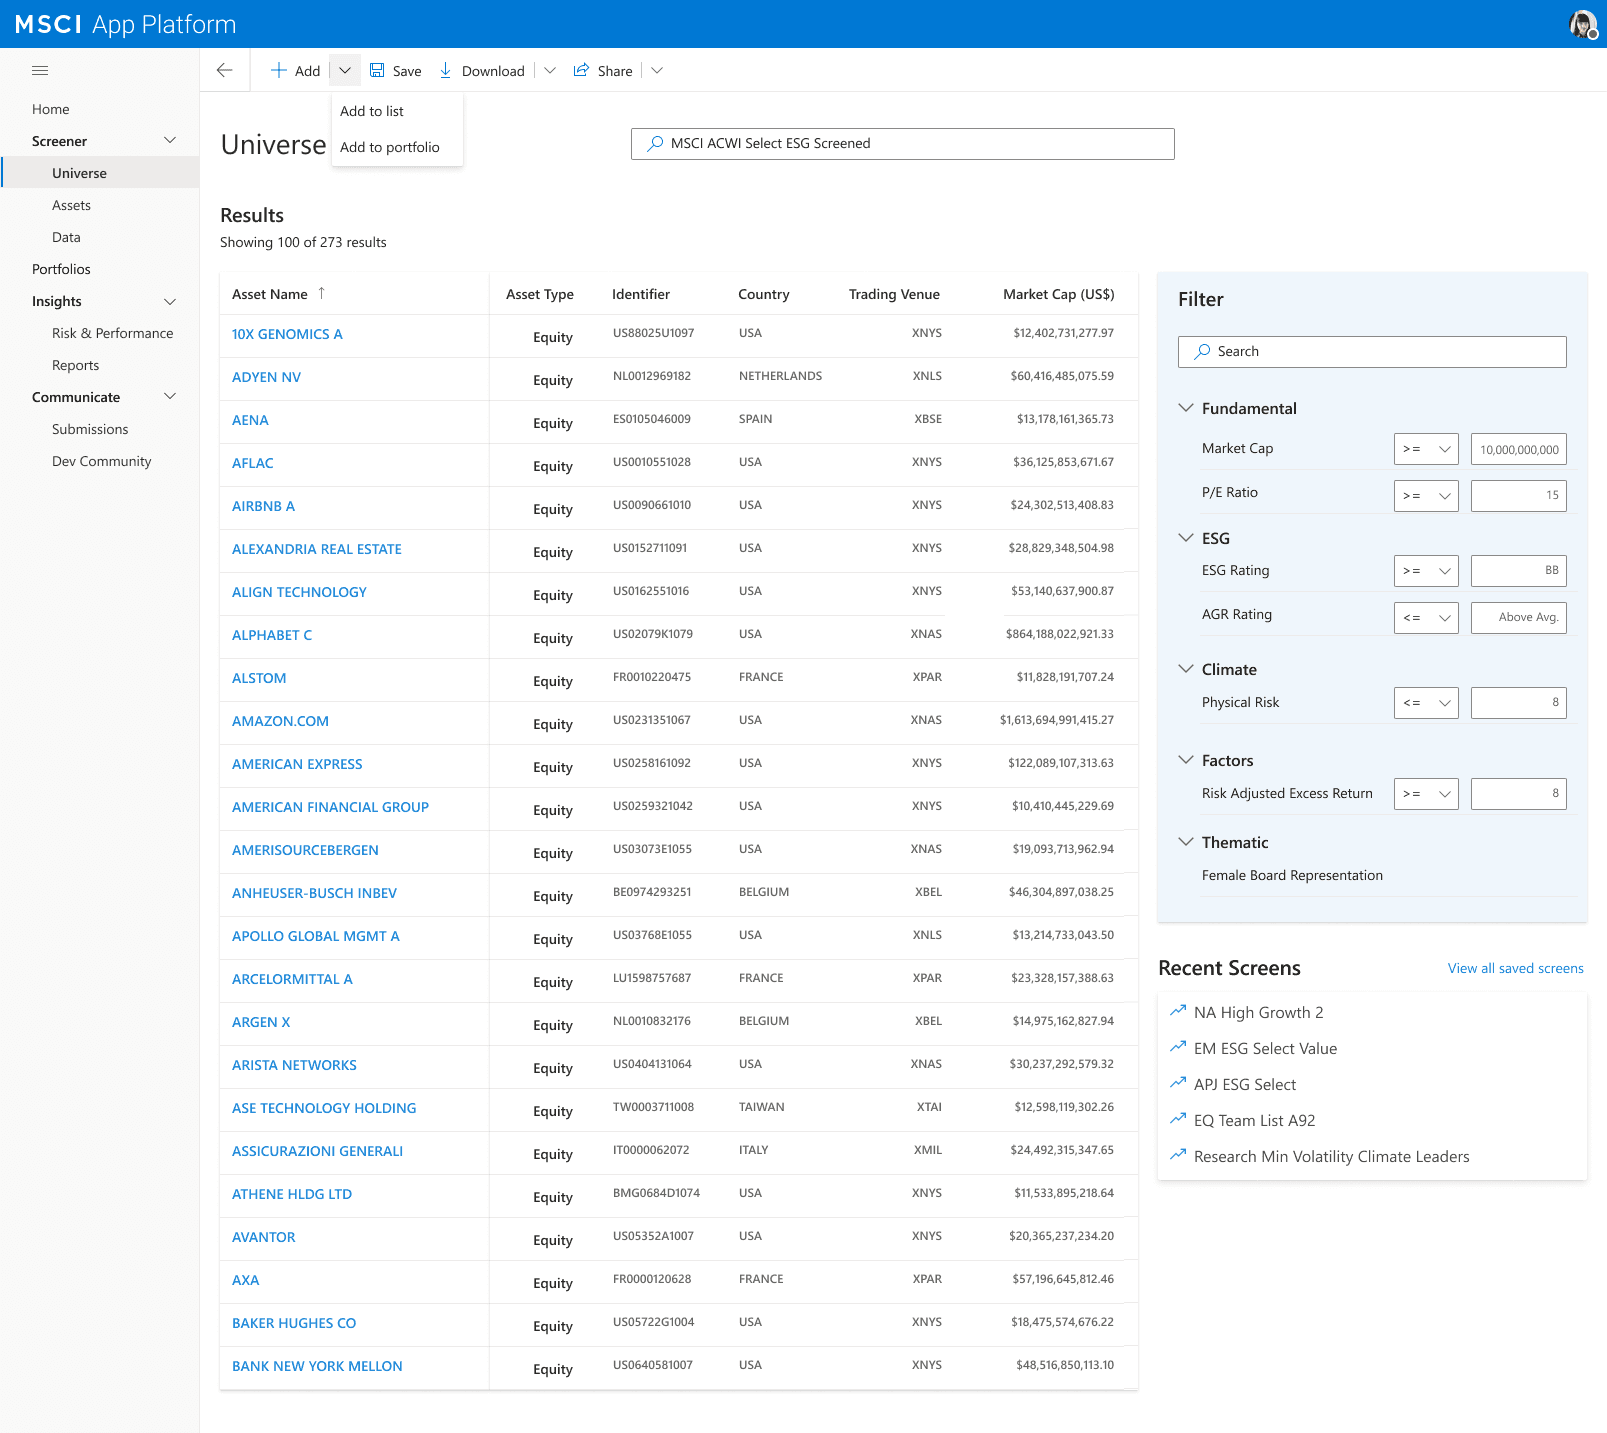
Task: Collapse the Fundamental filter group
Action: pyautogui.click(x=1186, y=408)
